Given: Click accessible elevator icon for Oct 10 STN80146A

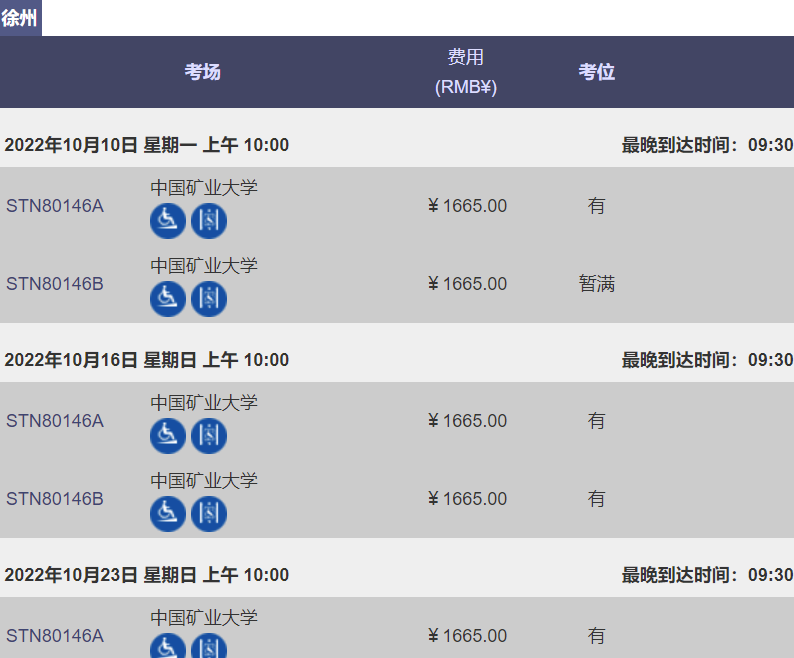Looking at the screenshot, I should point(209,221).
